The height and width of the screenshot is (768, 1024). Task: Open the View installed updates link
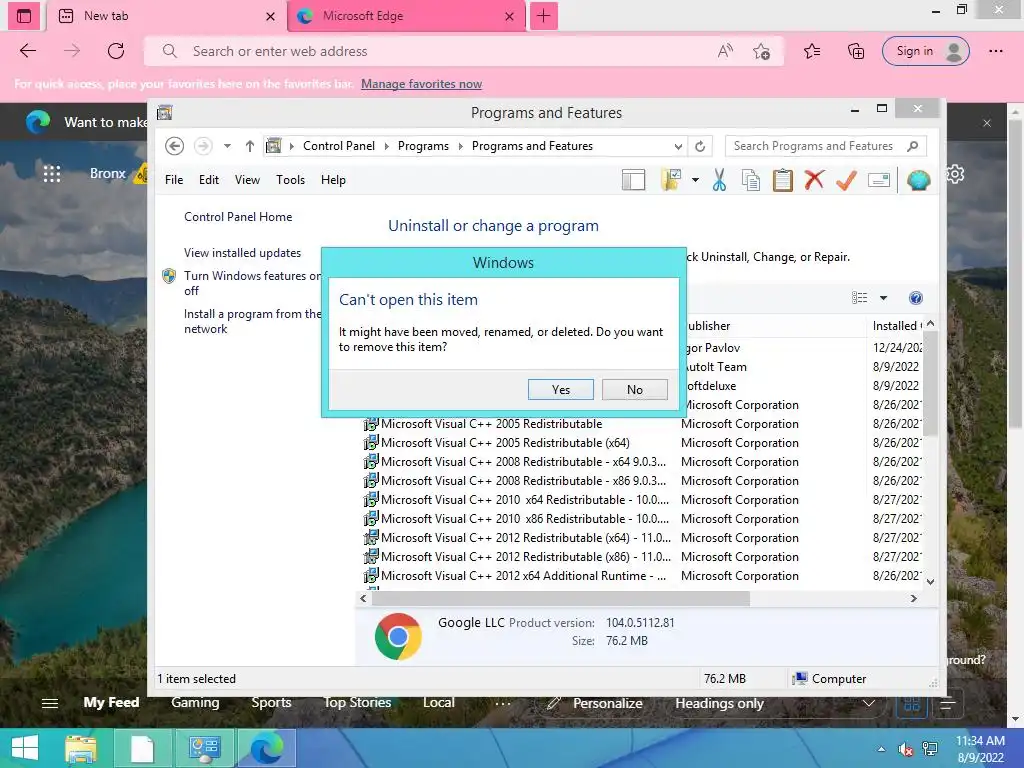[243, 253]
